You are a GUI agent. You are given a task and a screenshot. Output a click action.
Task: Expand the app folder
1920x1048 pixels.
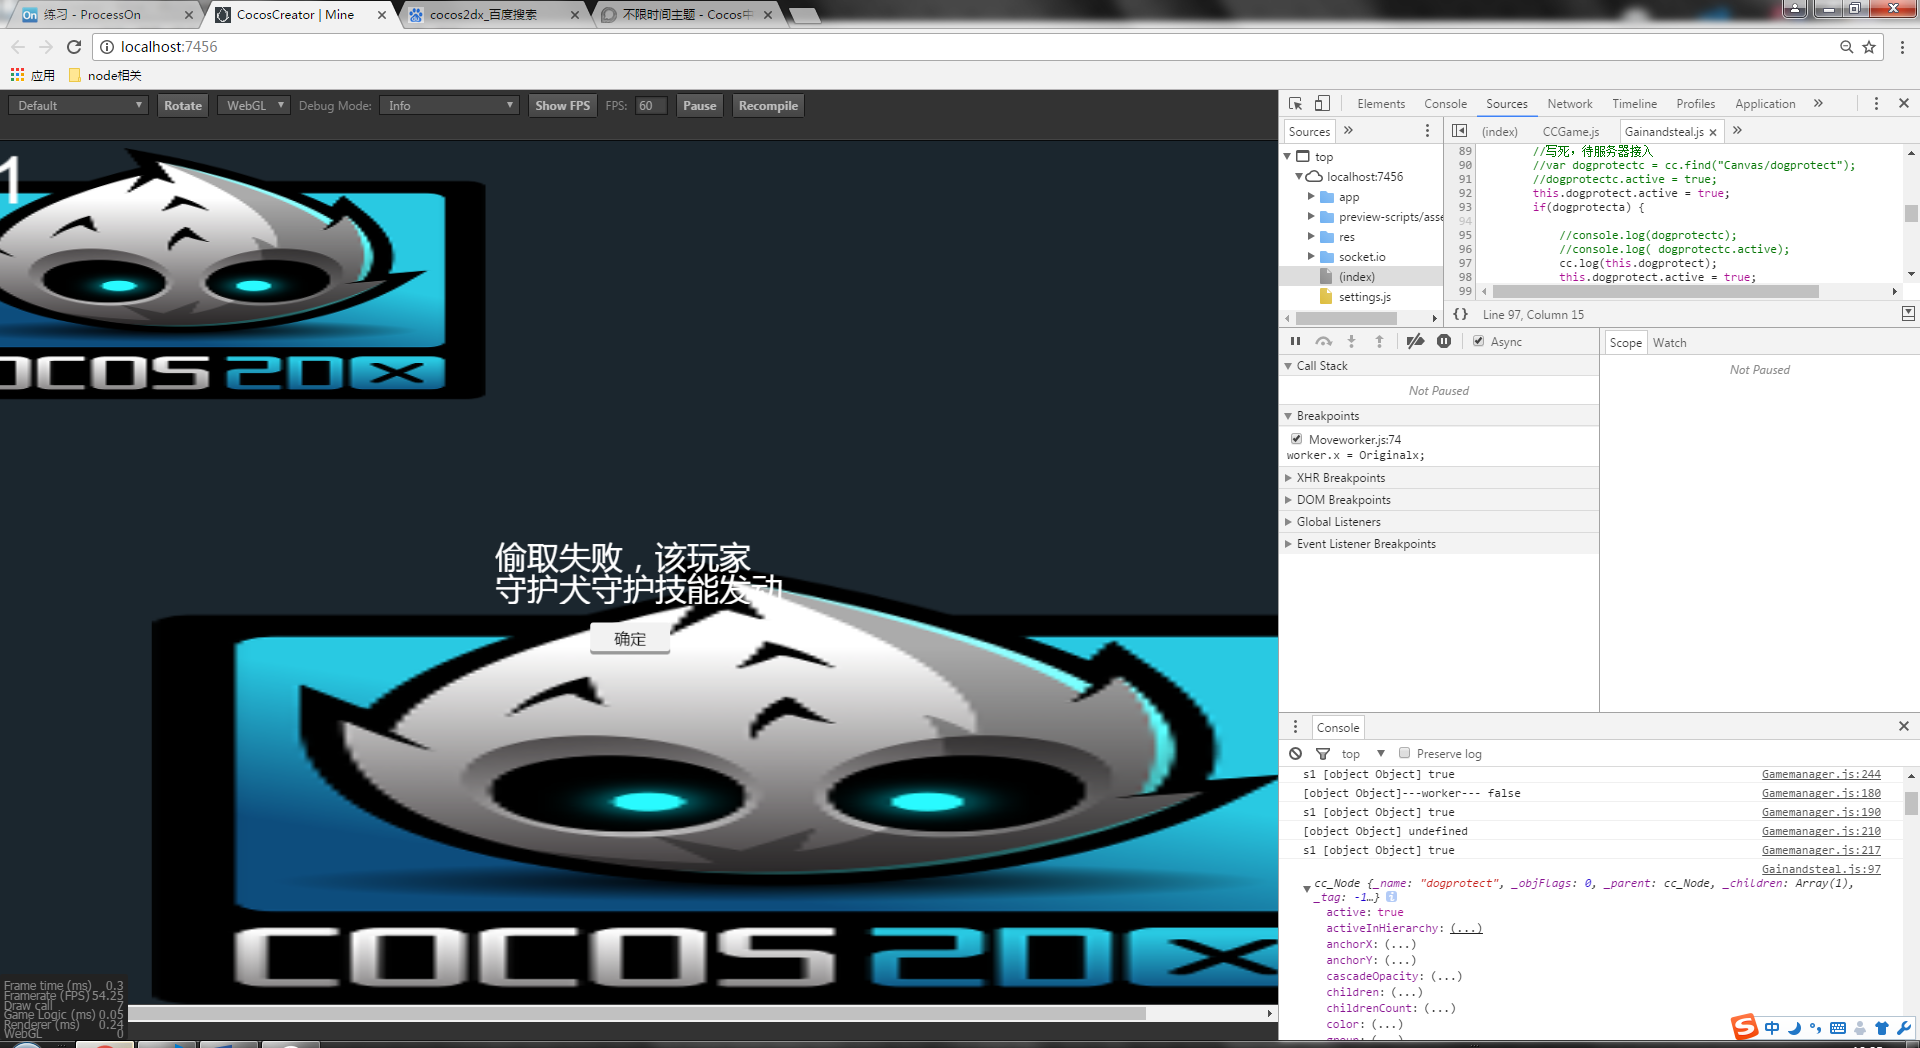(1311, 197)
